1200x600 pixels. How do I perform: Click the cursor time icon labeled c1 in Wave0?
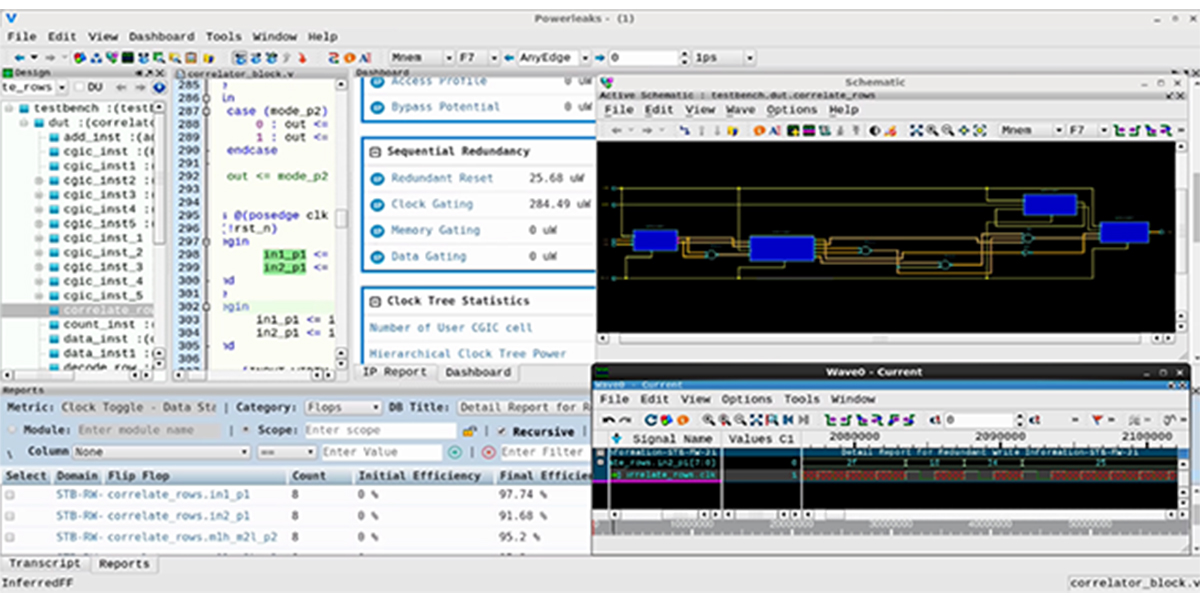click(x=935, y=419)
